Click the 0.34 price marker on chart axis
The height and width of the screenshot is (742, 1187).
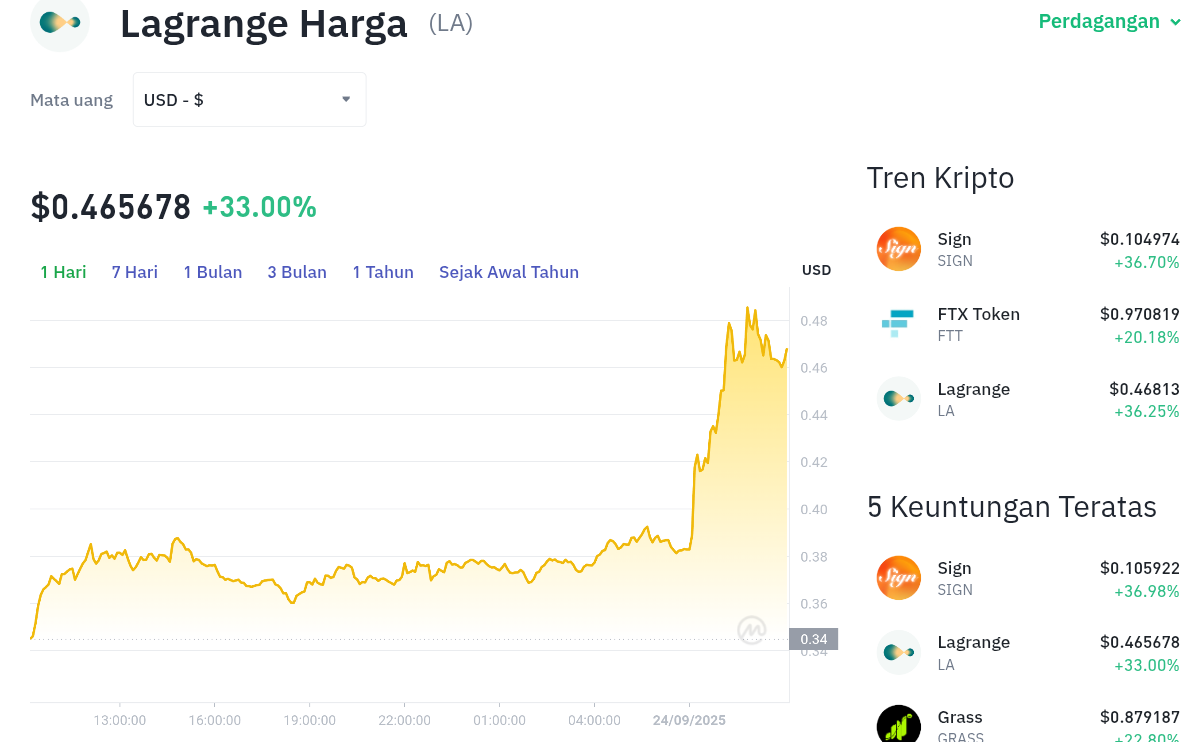coord(814,639)
